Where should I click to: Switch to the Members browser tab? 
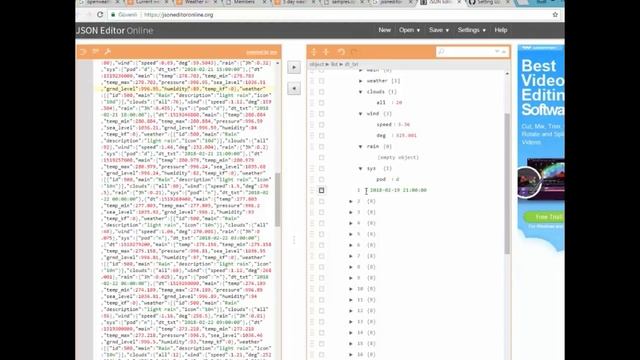[x=244, y=2]
